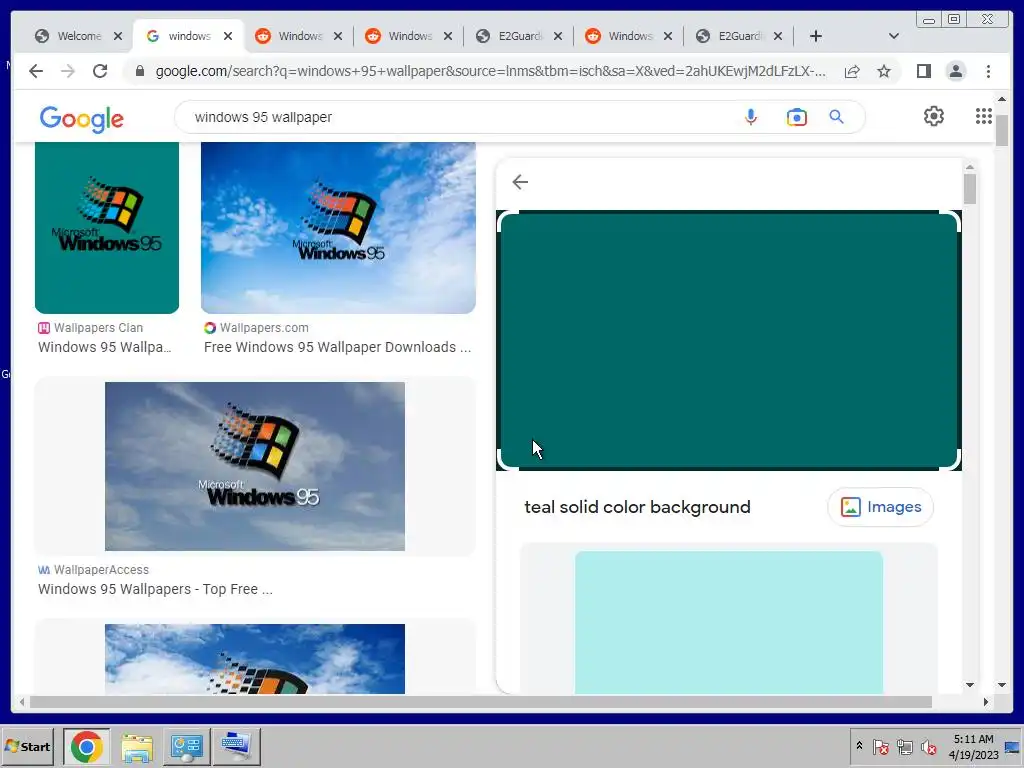The image size is (1024, 768).
Task: Click the address bar URL
Action: point(490,71)
